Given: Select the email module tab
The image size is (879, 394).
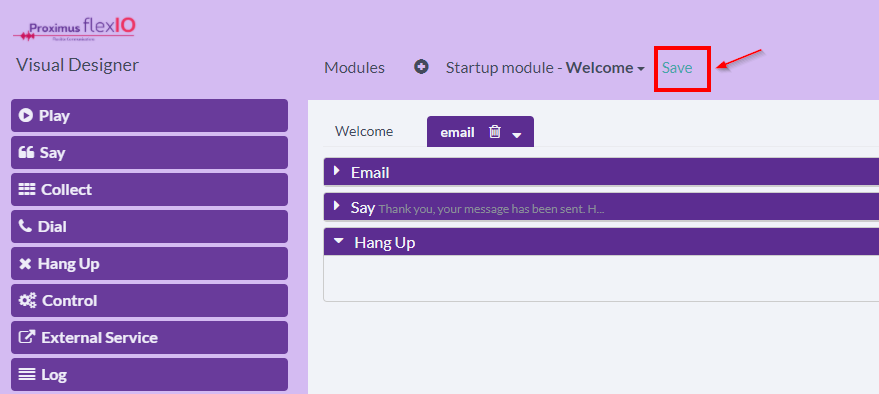Looking at the screenshot, I should pyautogui.click(x=457, y=132).
